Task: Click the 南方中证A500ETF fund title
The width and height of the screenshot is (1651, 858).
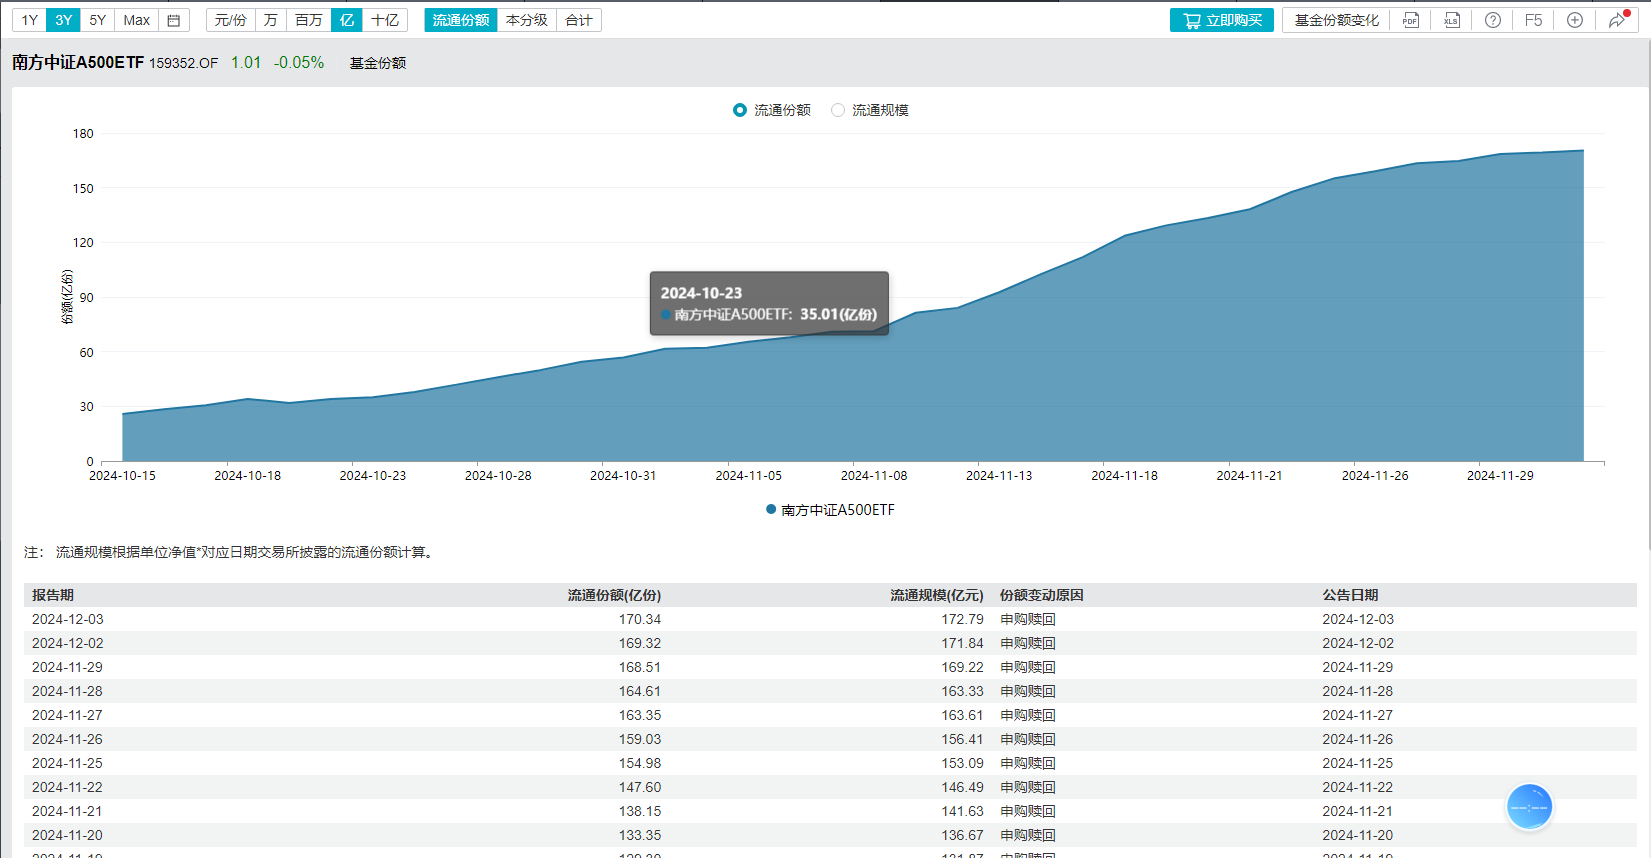Action: 78,62
